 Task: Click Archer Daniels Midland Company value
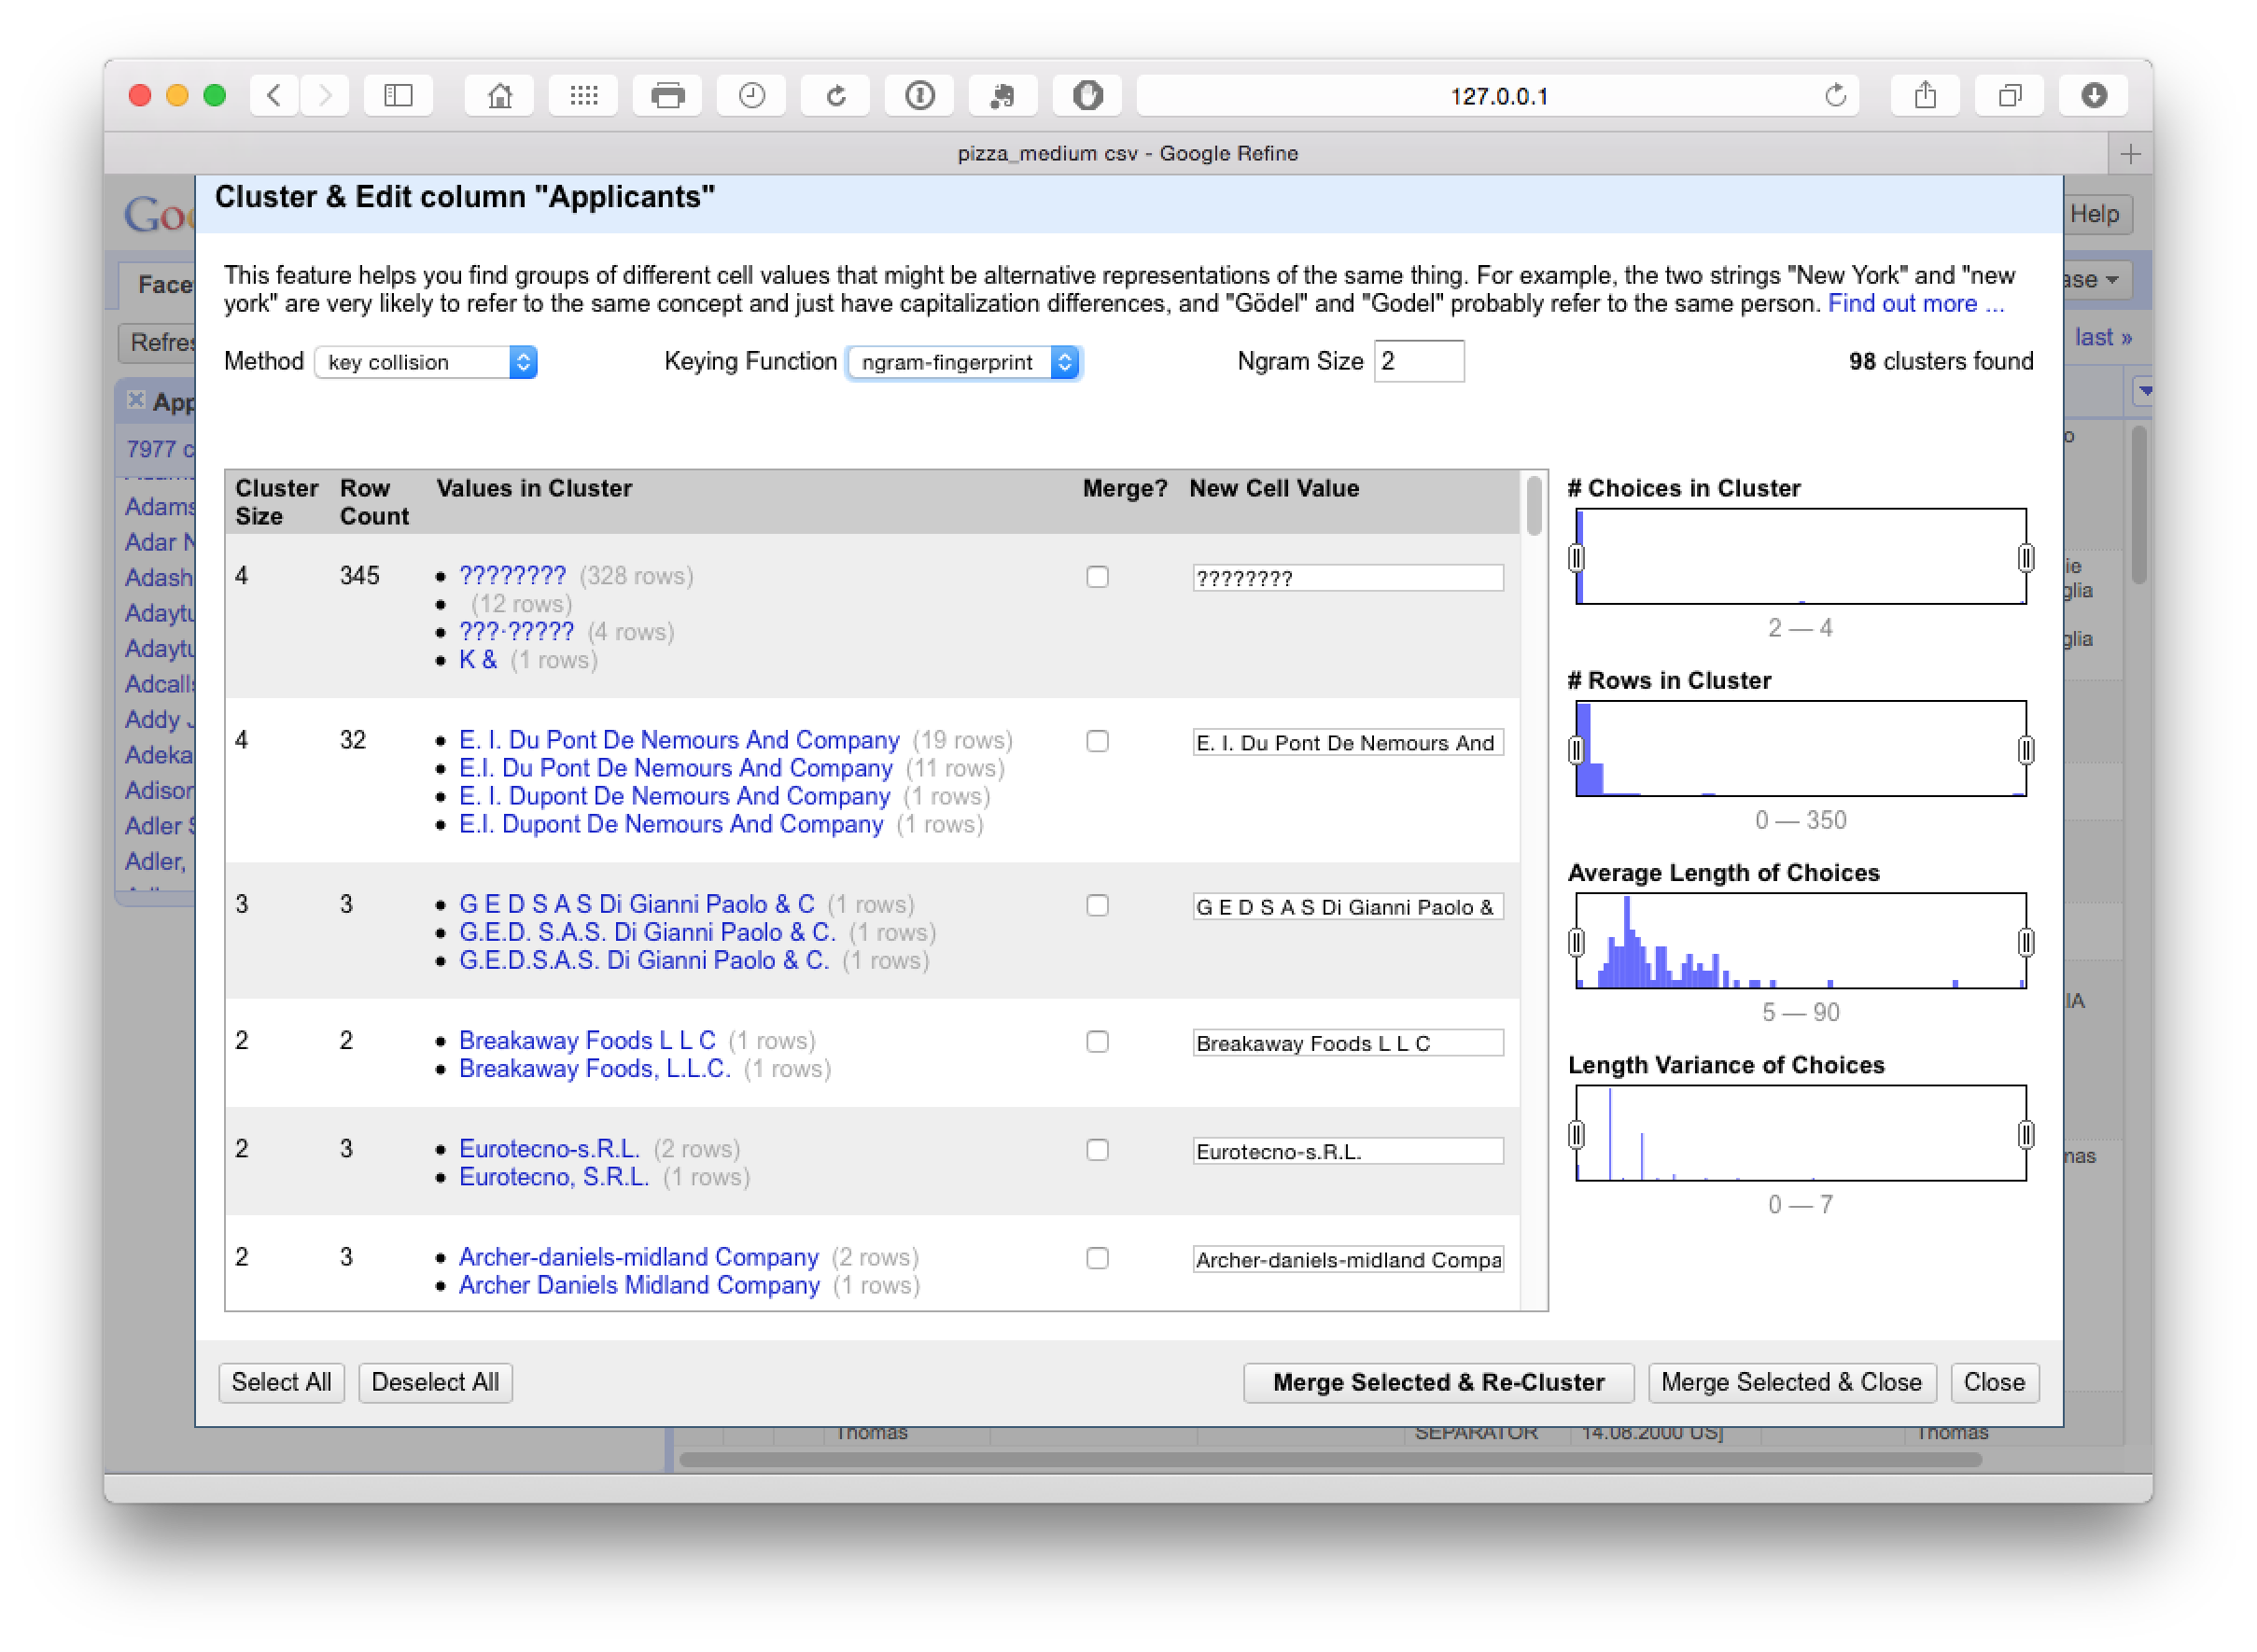[x=639, y=1285]
